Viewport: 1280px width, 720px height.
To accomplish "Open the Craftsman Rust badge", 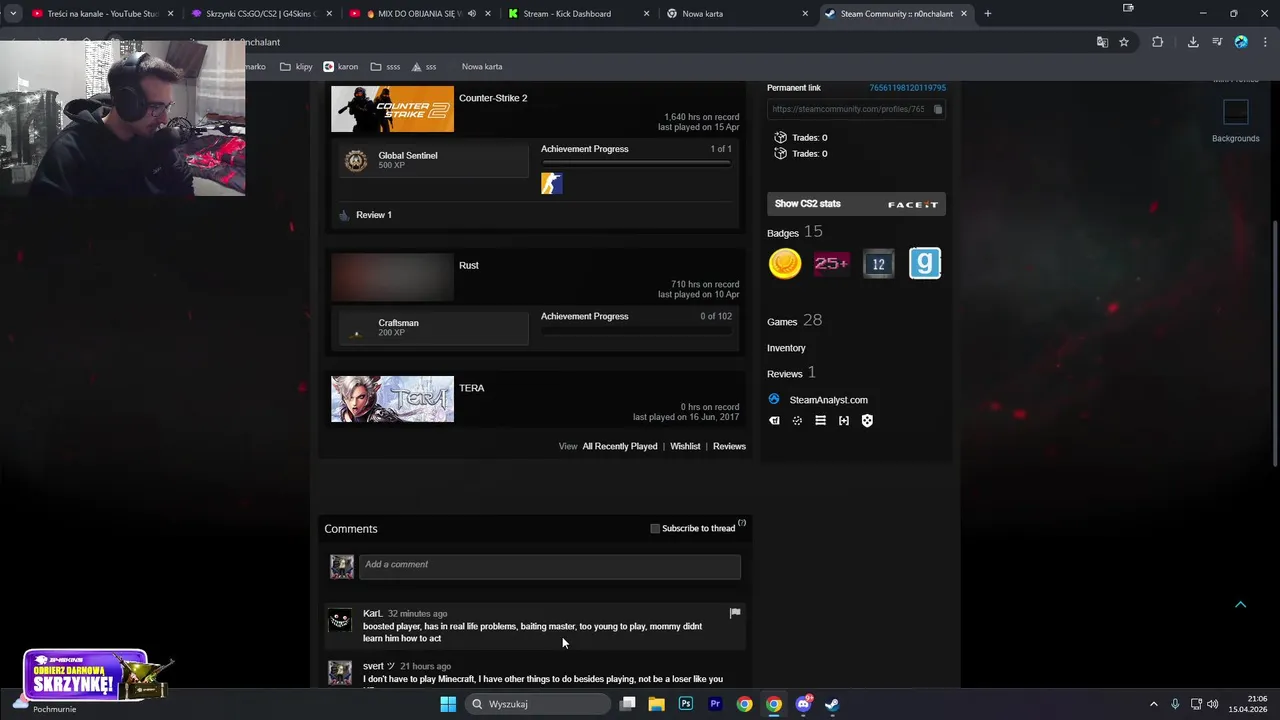I will pos(432,327).
